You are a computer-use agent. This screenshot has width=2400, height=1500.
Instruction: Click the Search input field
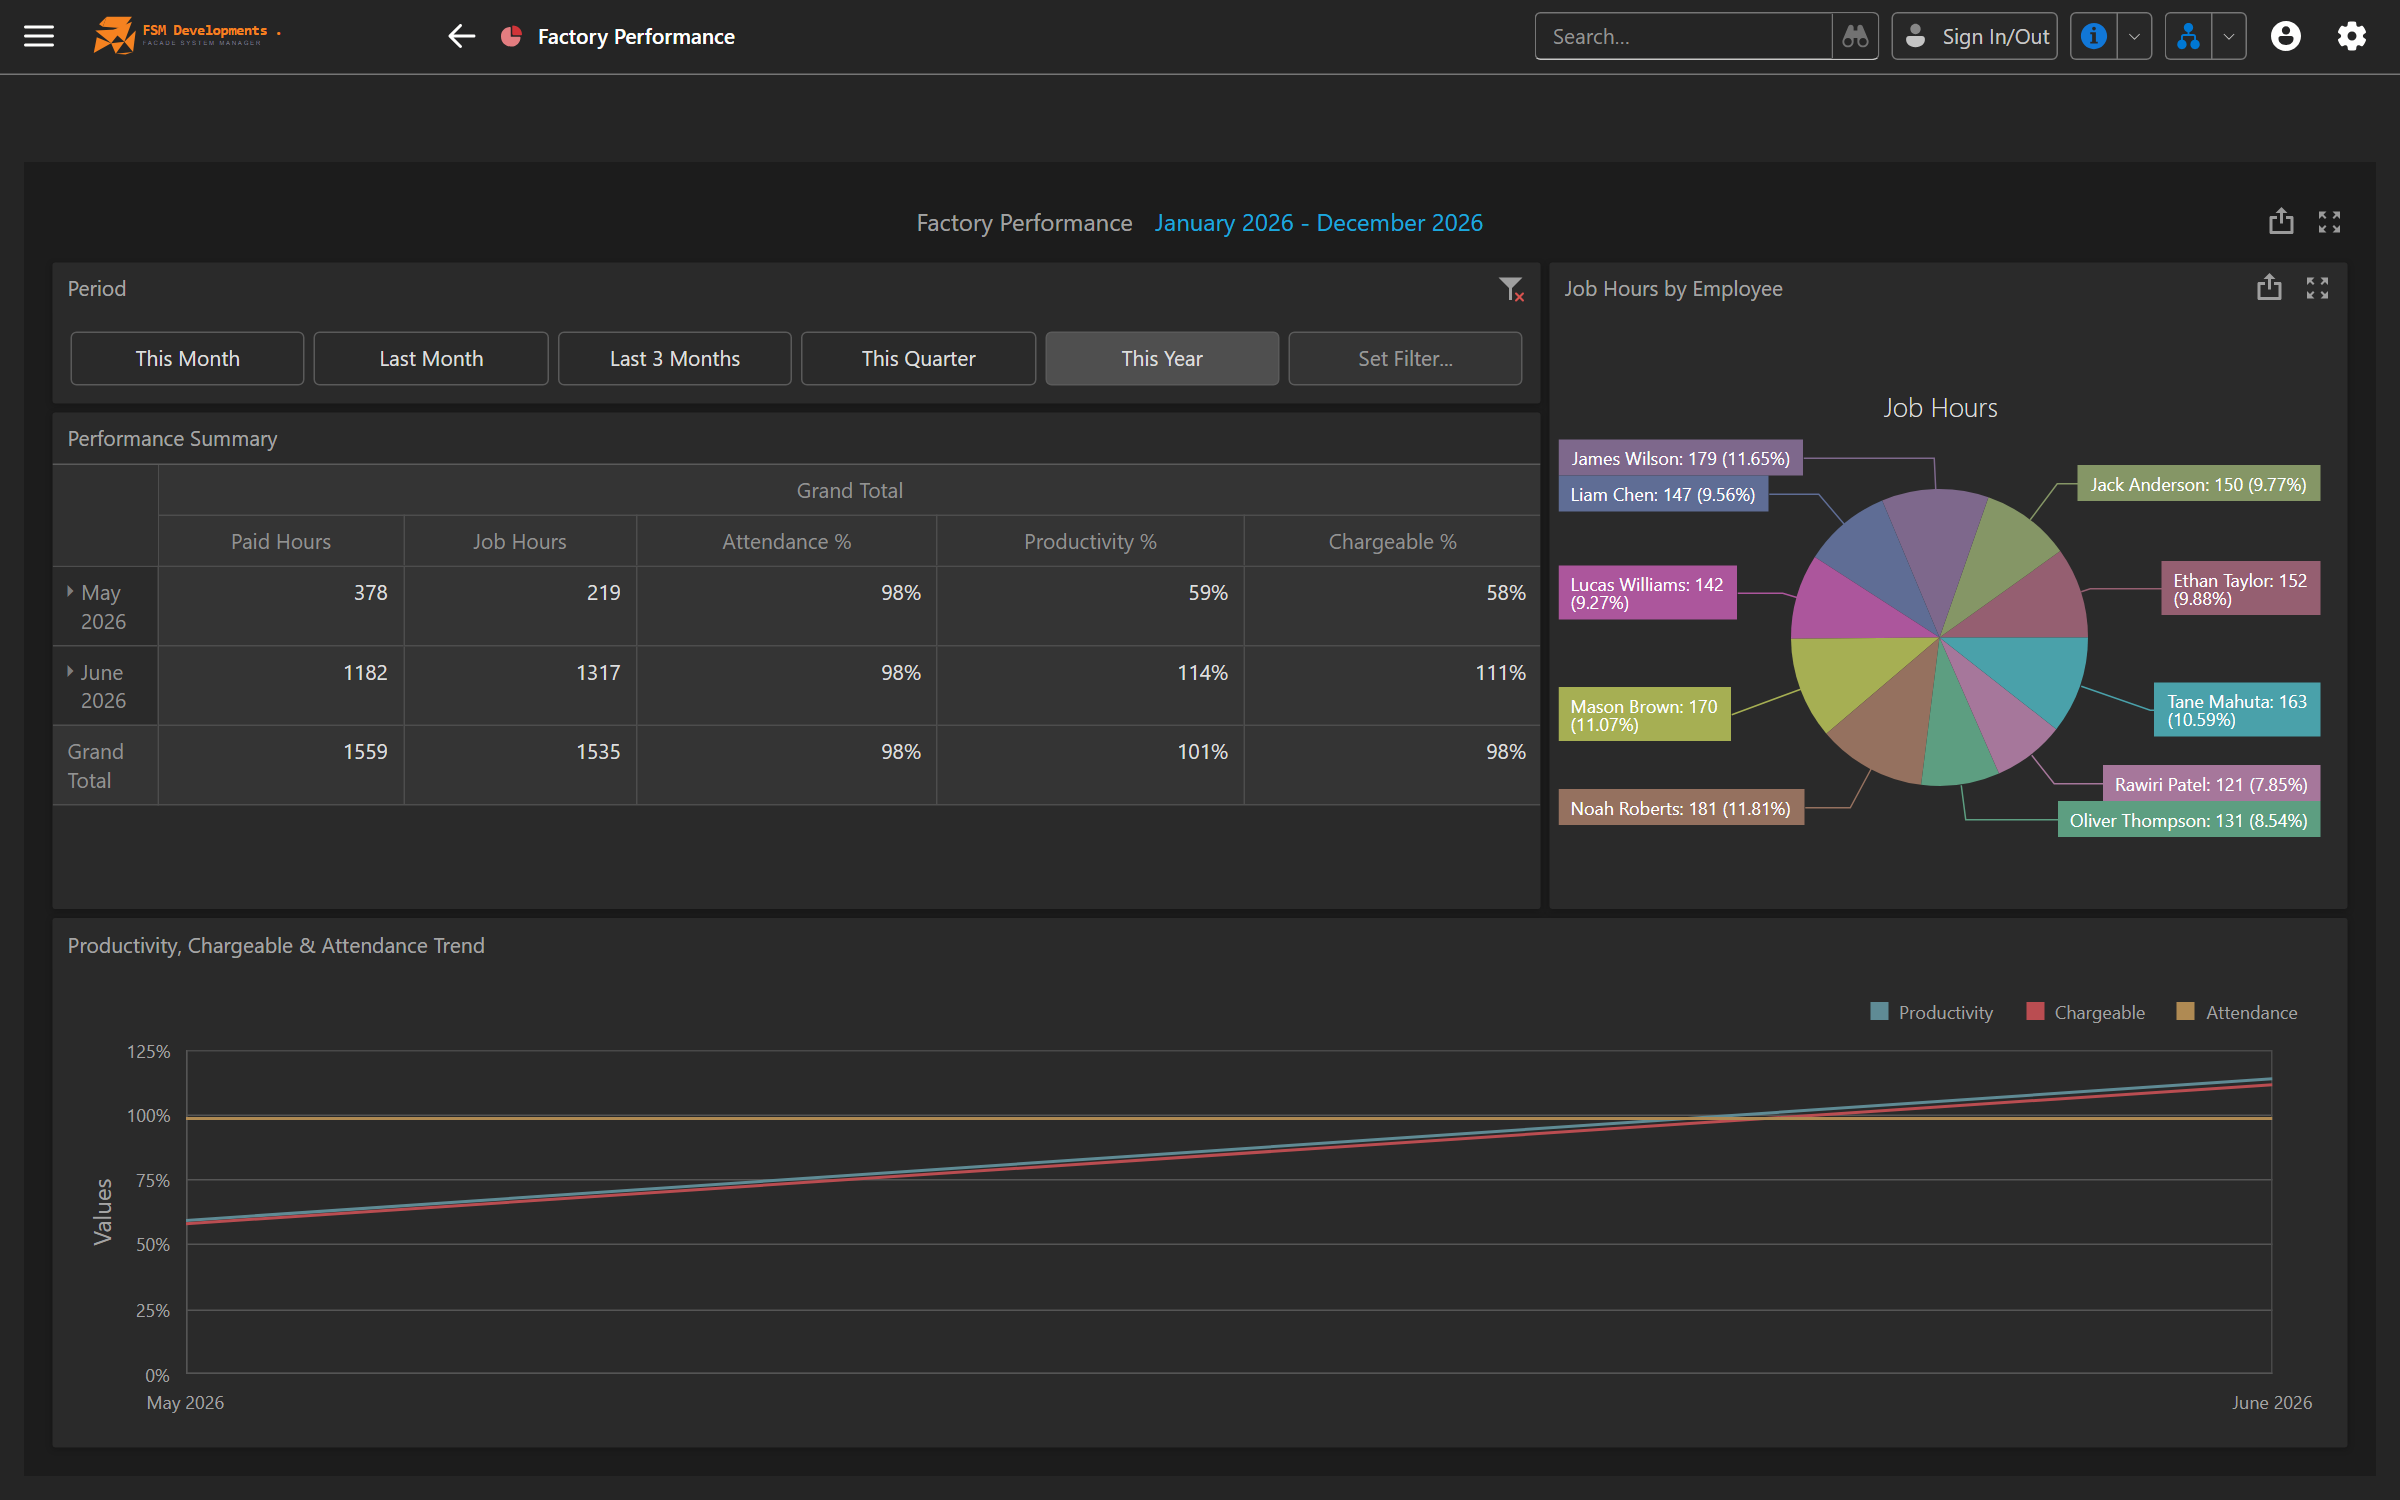pos(1684,37)
